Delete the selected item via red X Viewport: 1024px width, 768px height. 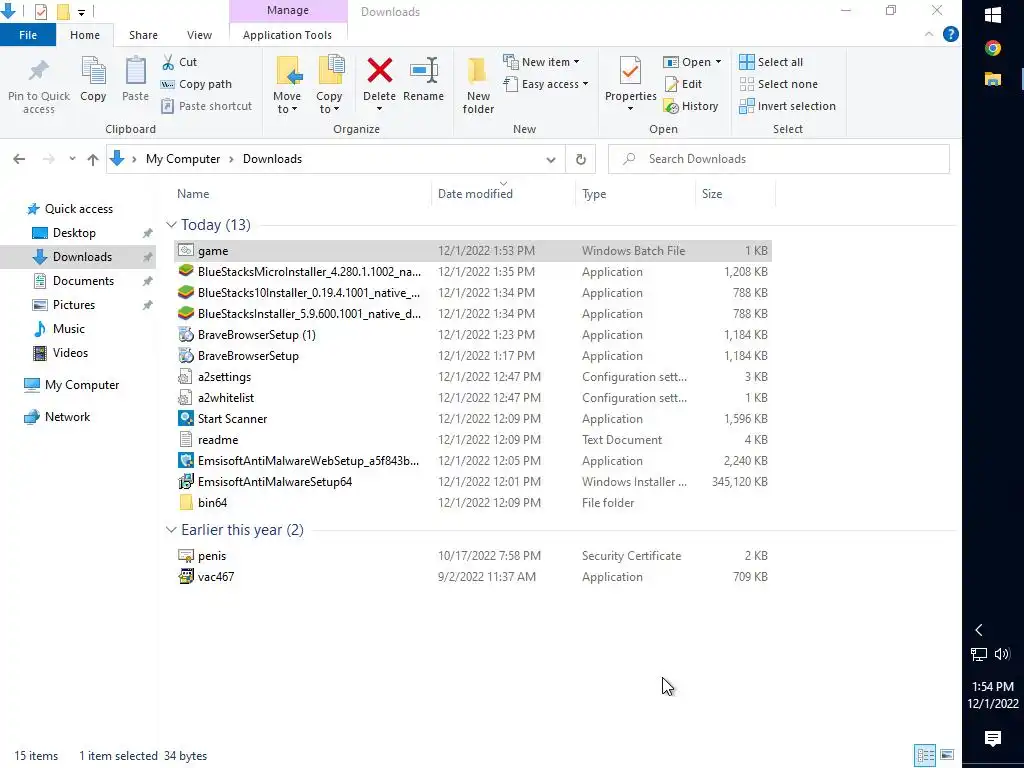point(379,71)
